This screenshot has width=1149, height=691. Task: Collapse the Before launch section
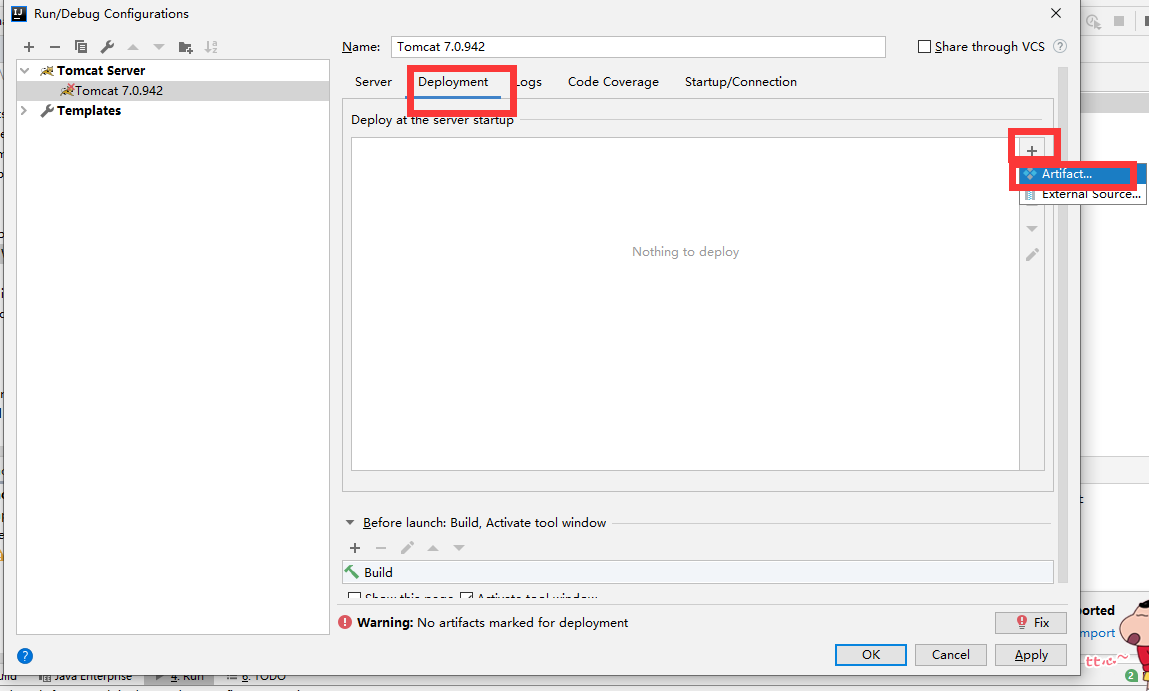350,522
